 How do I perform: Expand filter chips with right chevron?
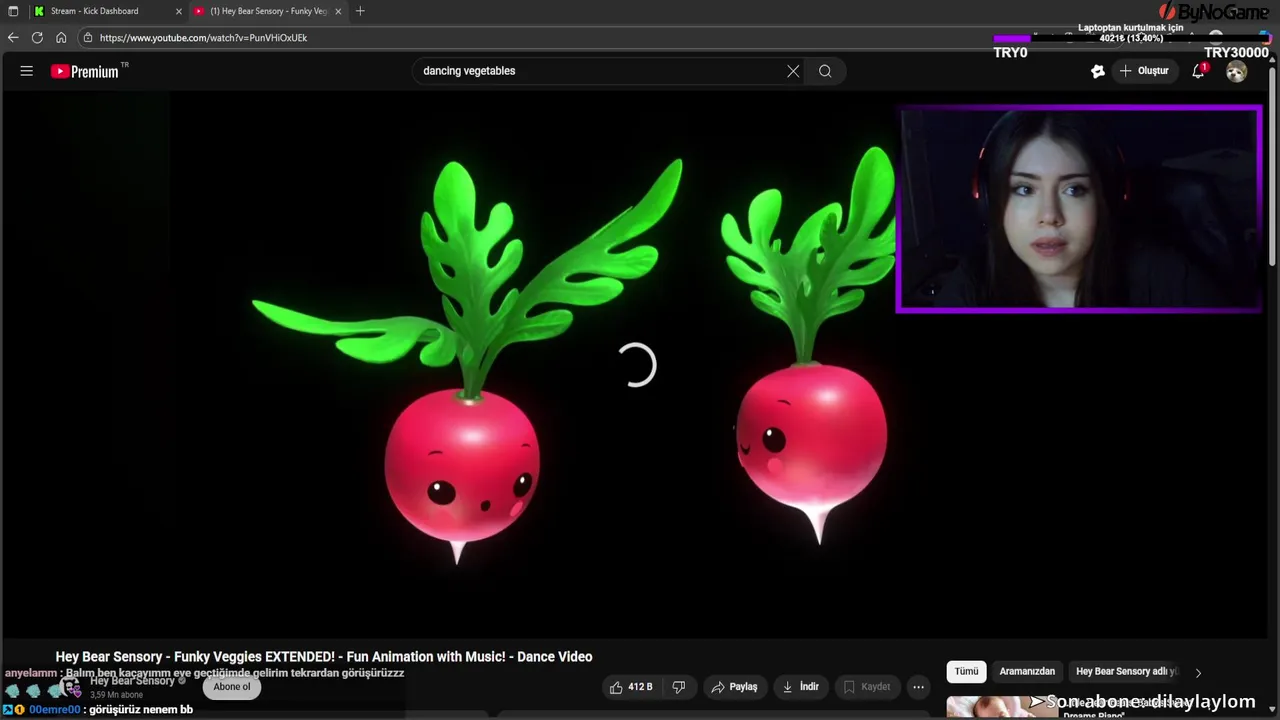[1198, 673]
